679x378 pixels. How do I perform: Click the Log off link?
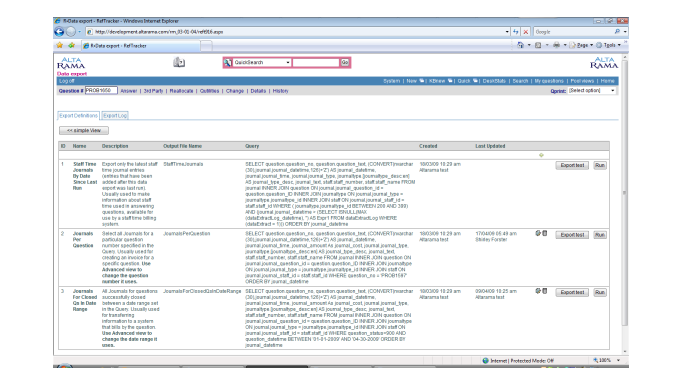click(67, 81)
